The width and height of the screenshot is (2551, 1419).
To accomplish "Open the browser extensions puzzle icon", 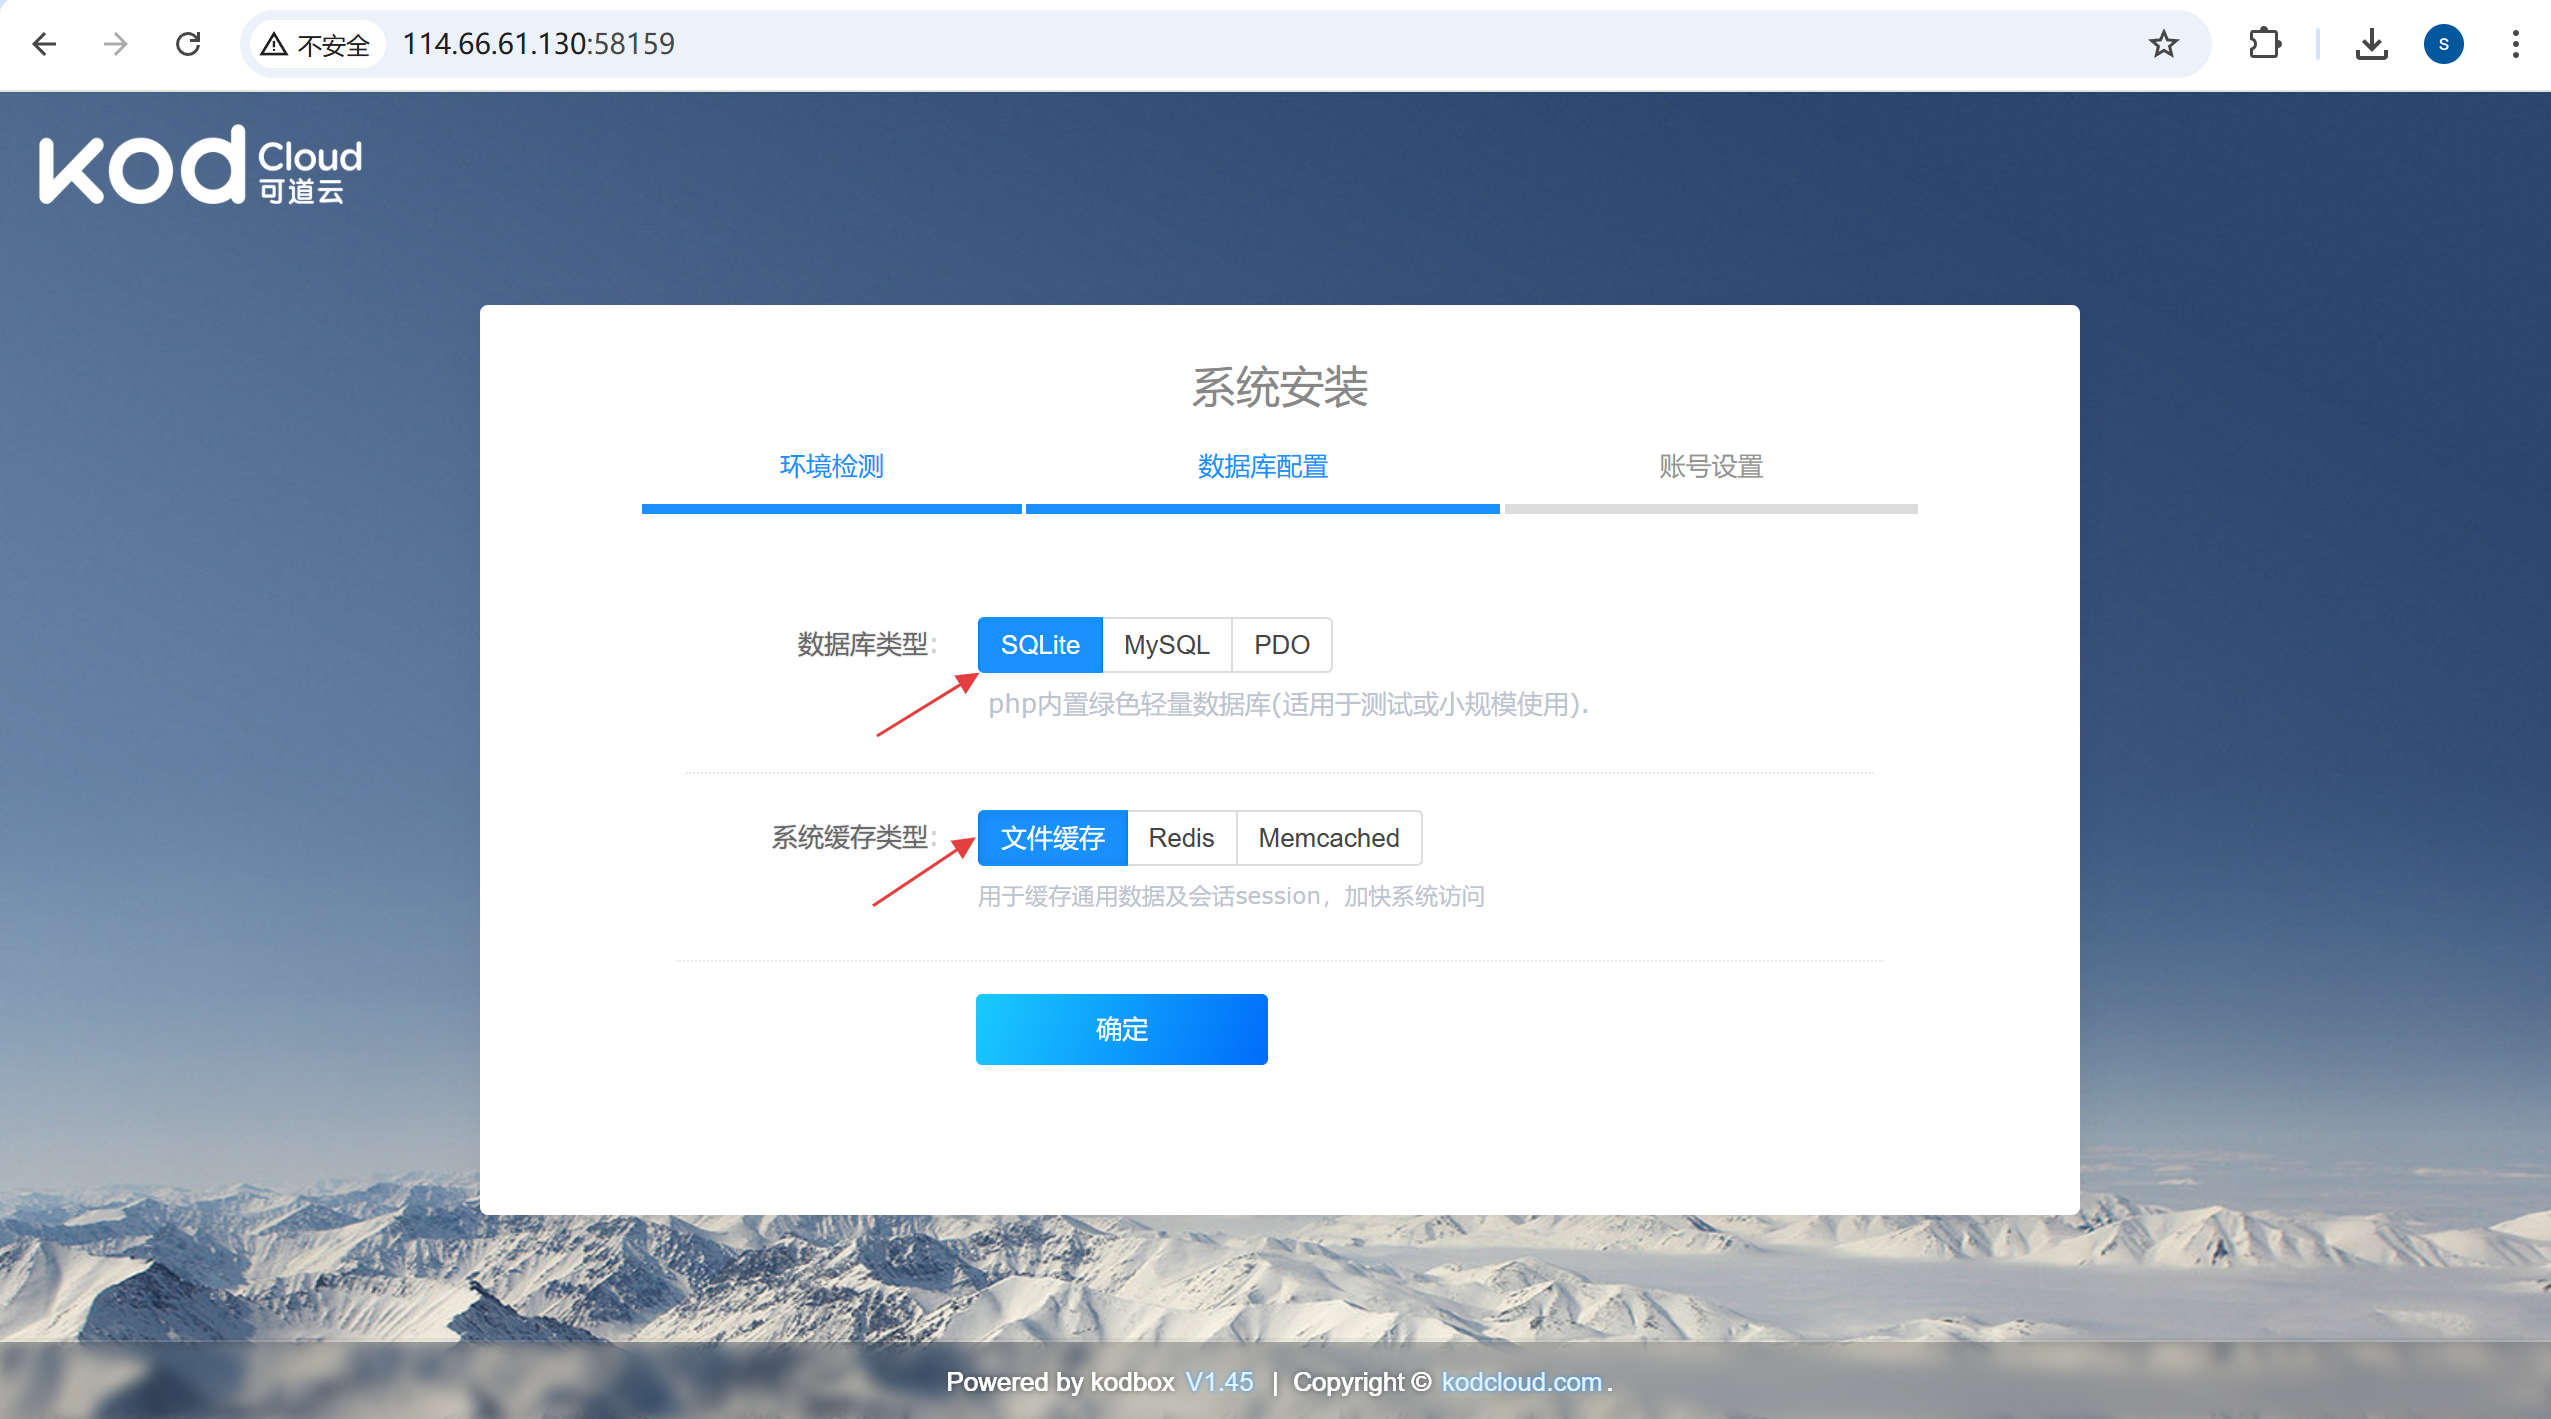I will click(2264, 44).
